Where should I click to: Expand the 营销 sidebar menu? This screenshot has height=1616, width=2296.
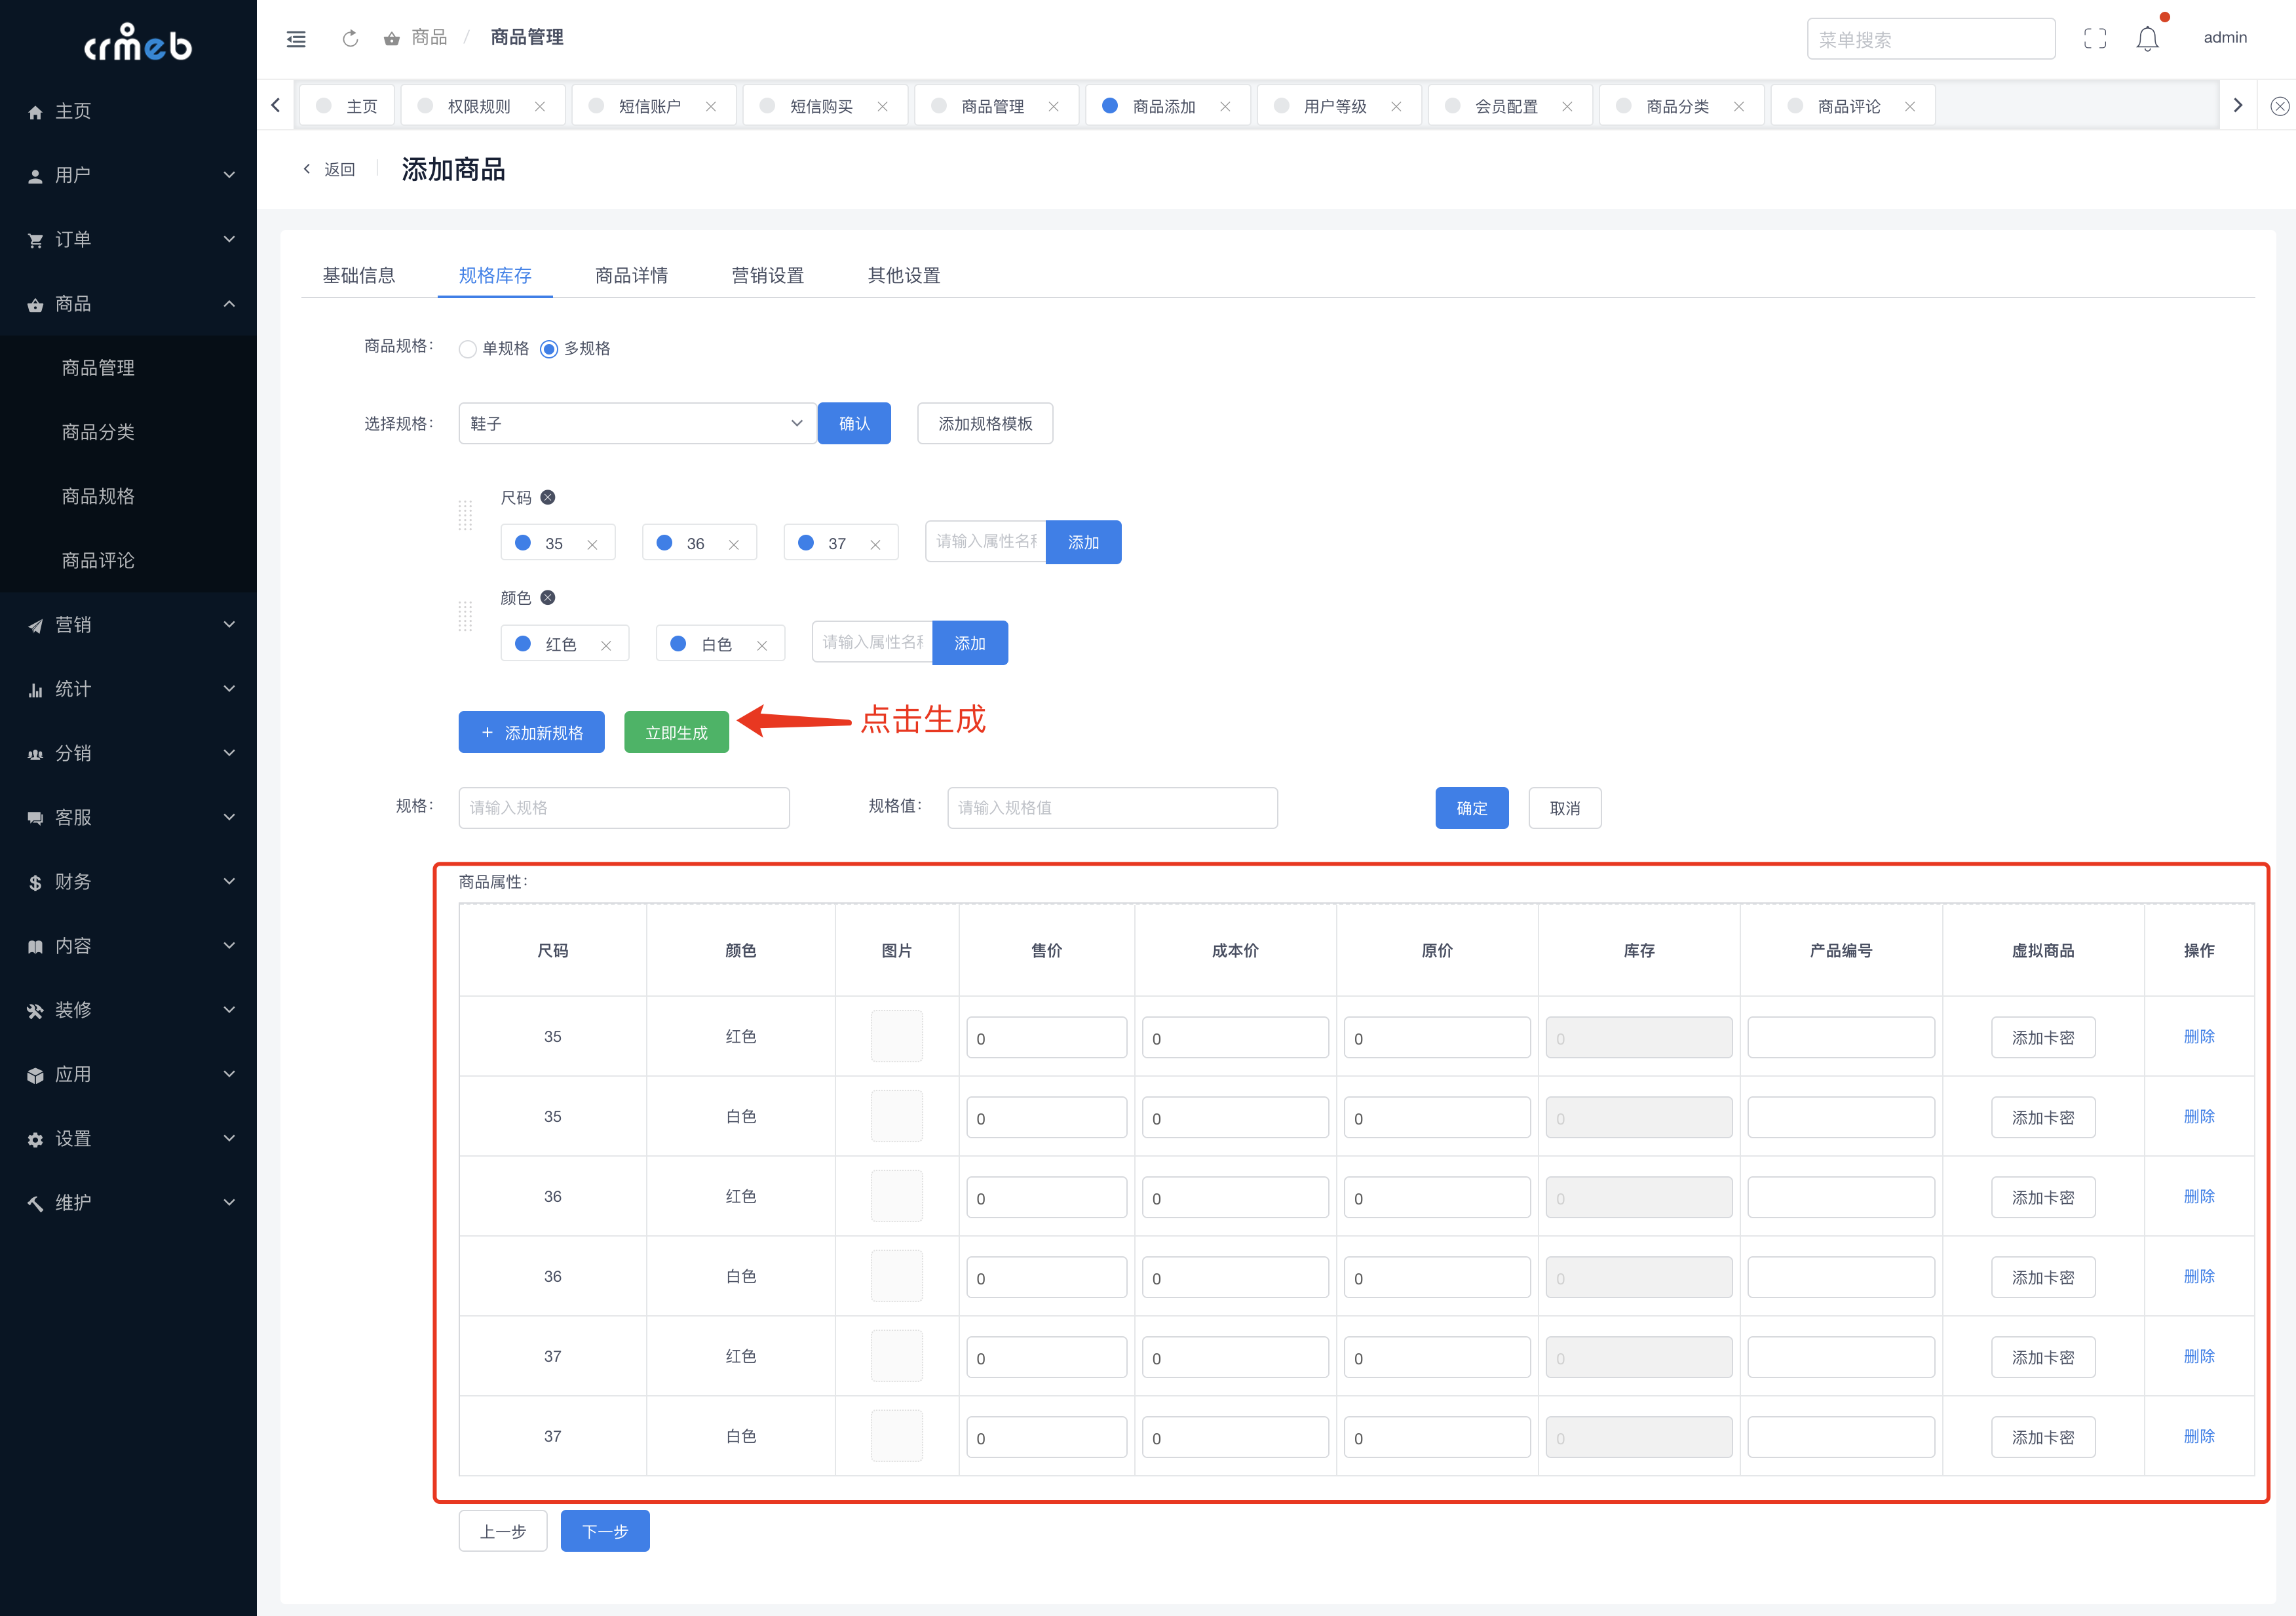coord(128,624)
